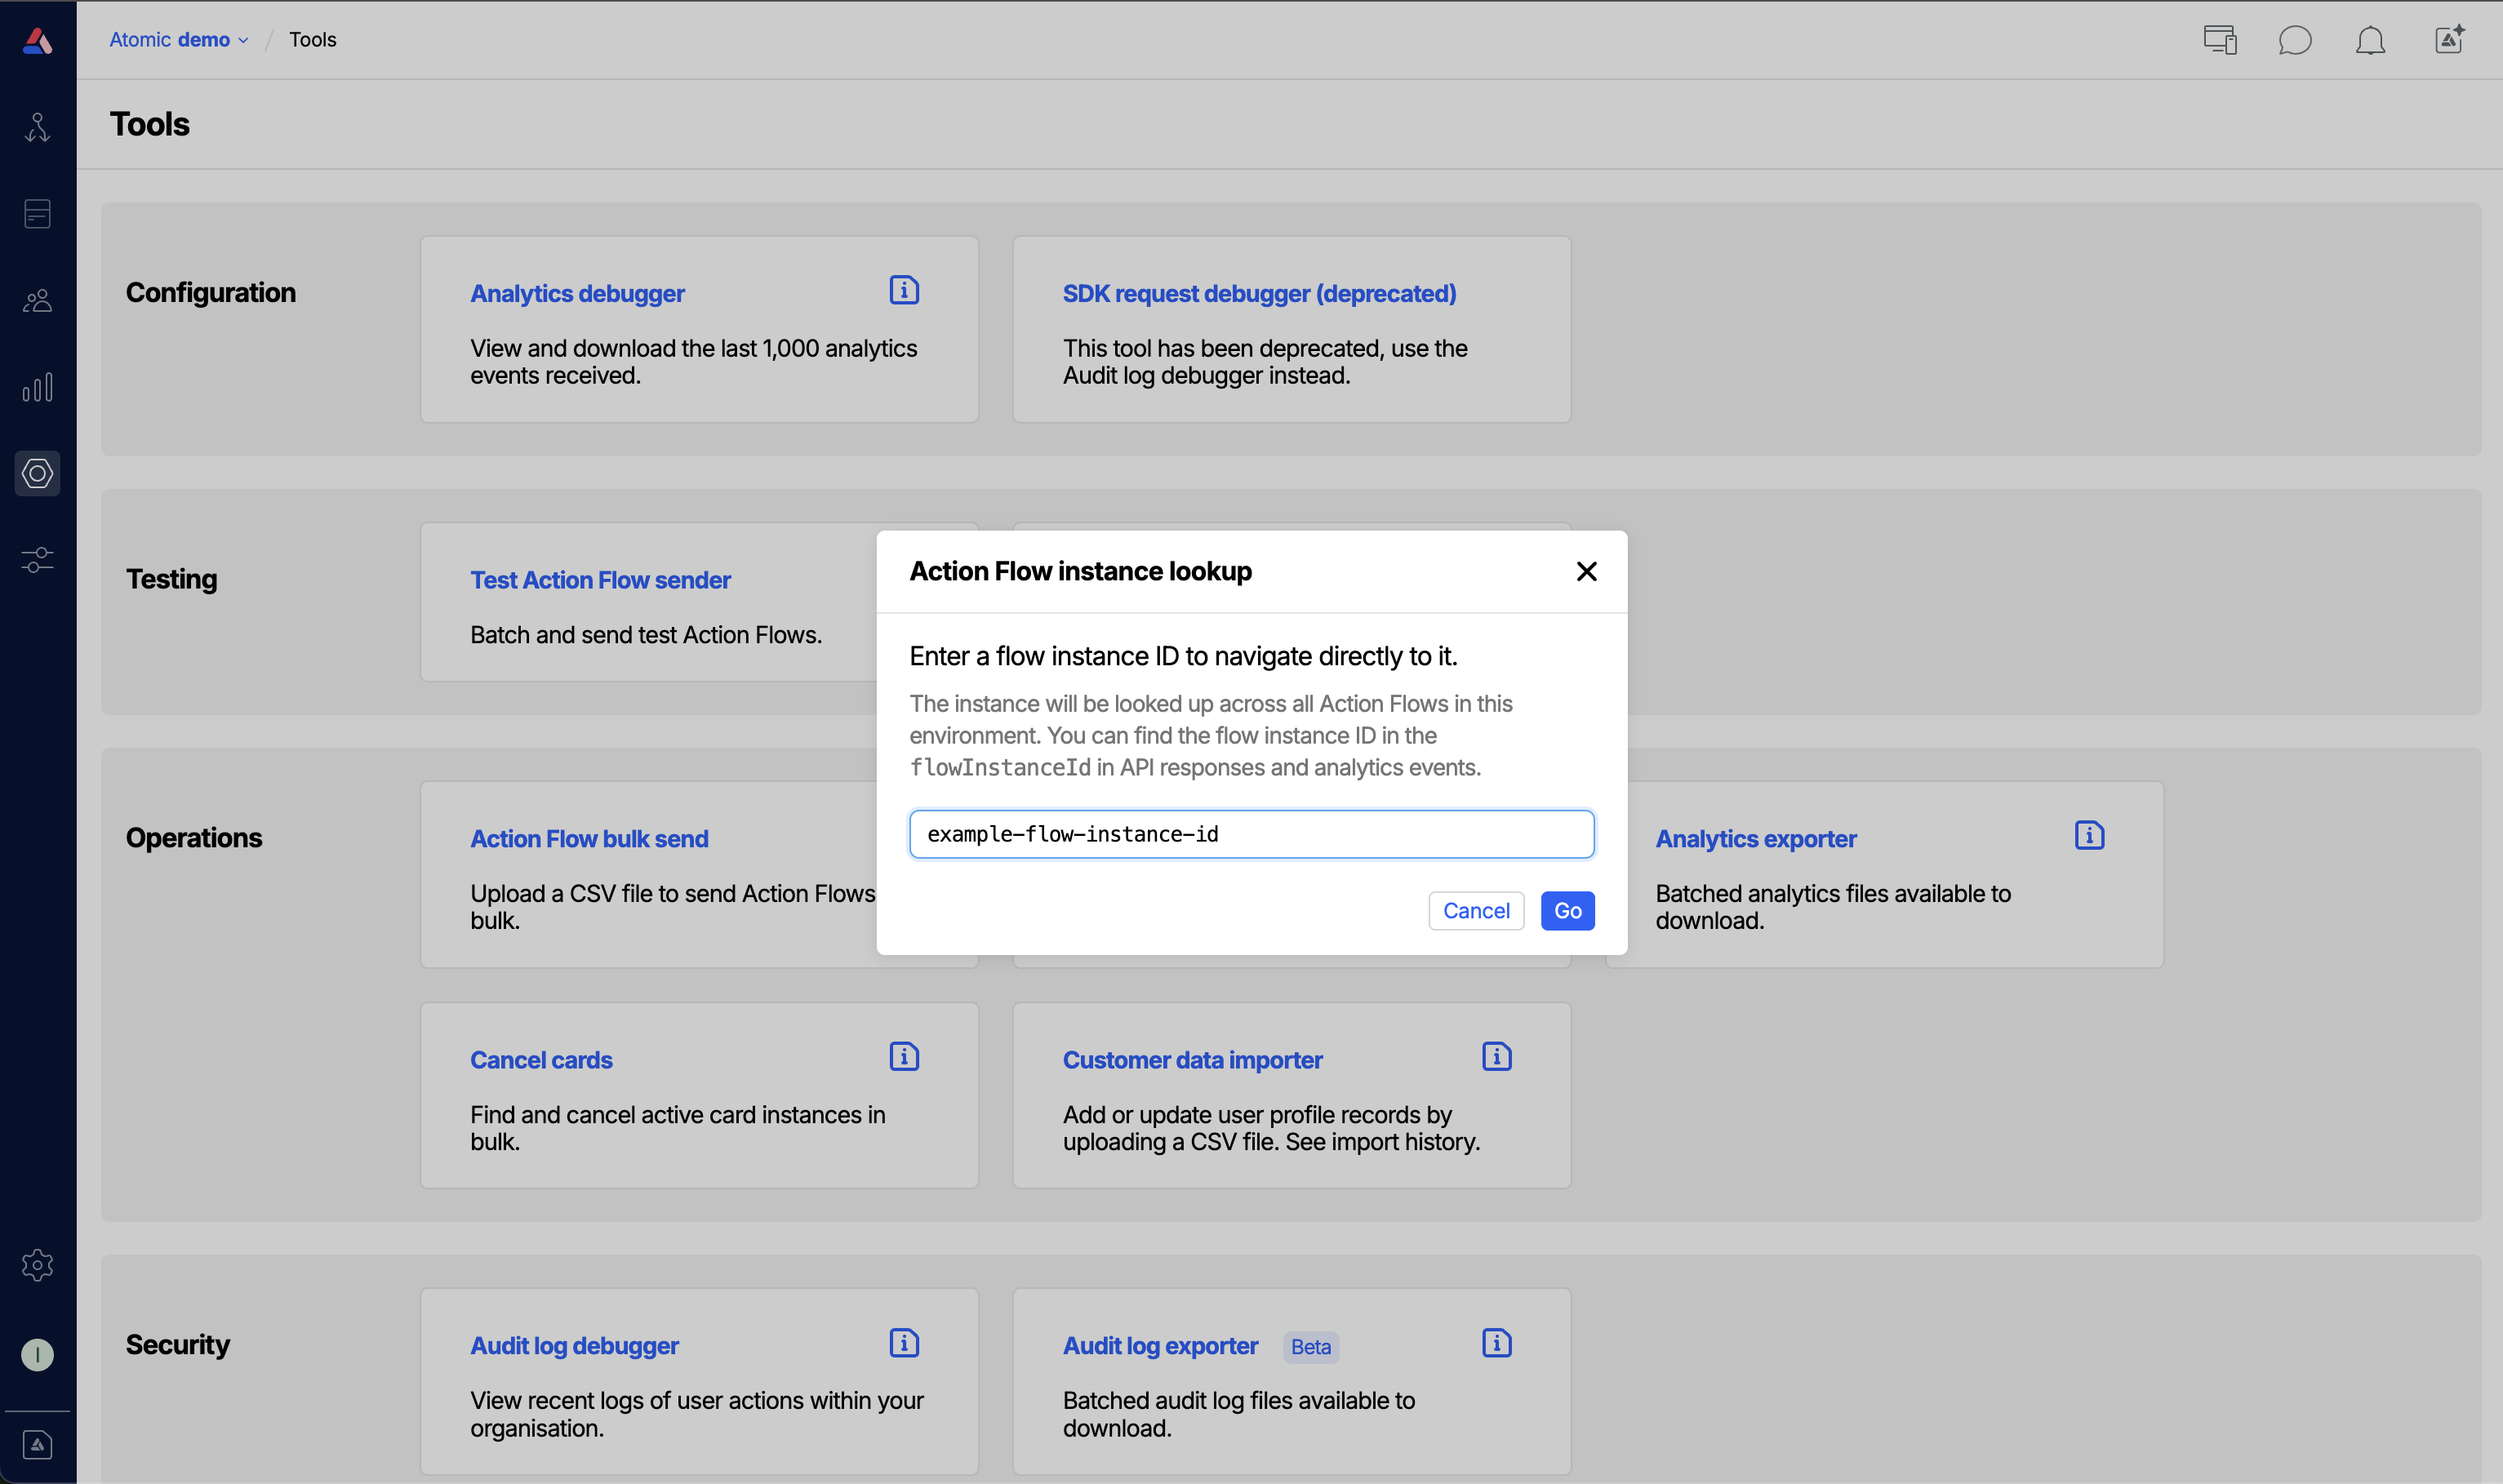
Task: Select Tools in the breadcrumb trail
Action: pyautogui.click(x=312, y=39)
